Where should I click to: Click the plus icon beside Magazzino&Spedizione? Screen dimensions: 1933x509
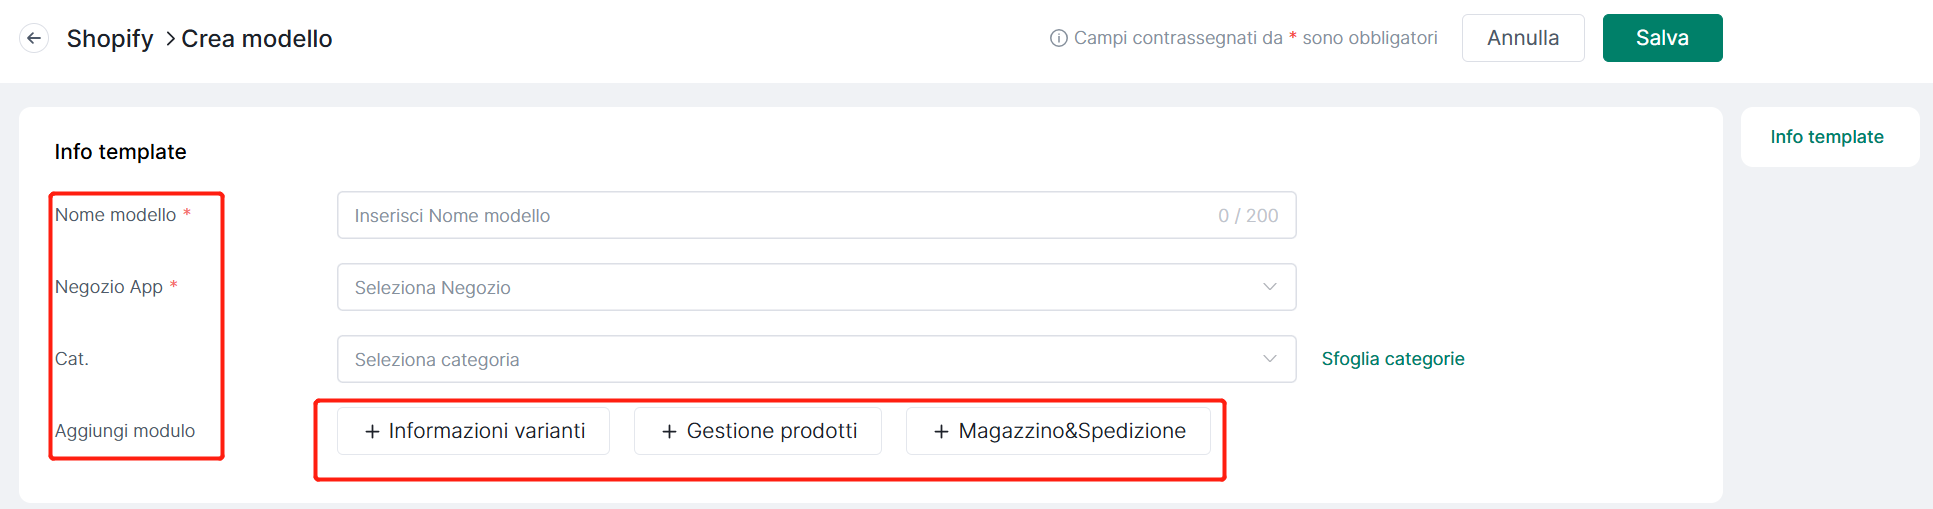click(941, 431)
